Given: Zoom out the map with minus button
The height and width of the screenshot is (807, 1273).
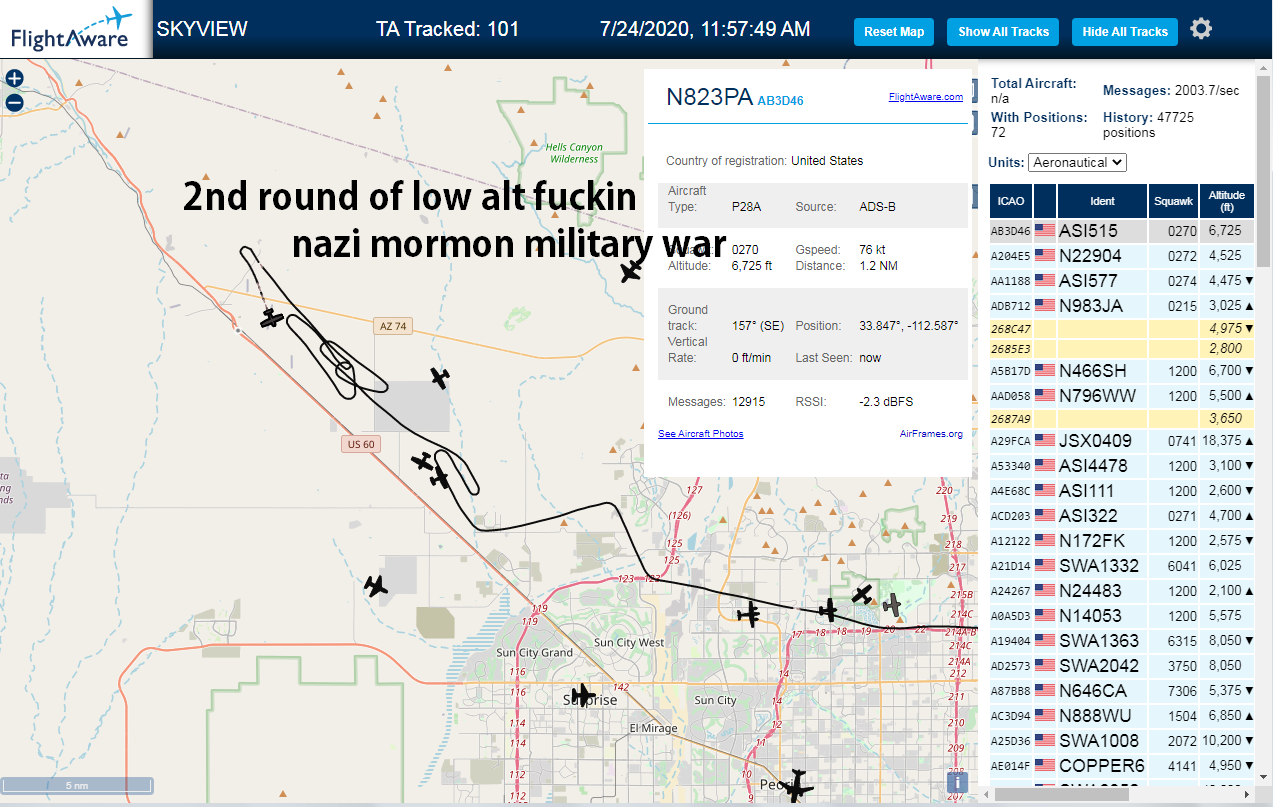Looking at the screenshot, I should (x=14, y=102).
